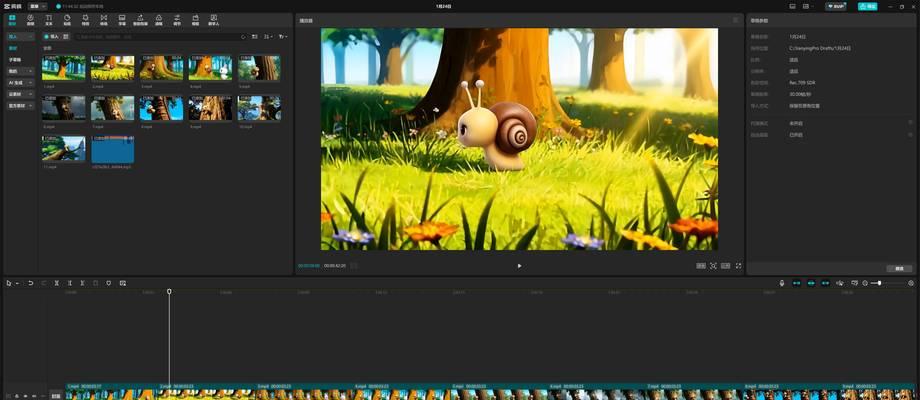Screen dimensions: 920x400
Task: Expand the AI Generate section in sidebar
Action: (x=20, y=83)
